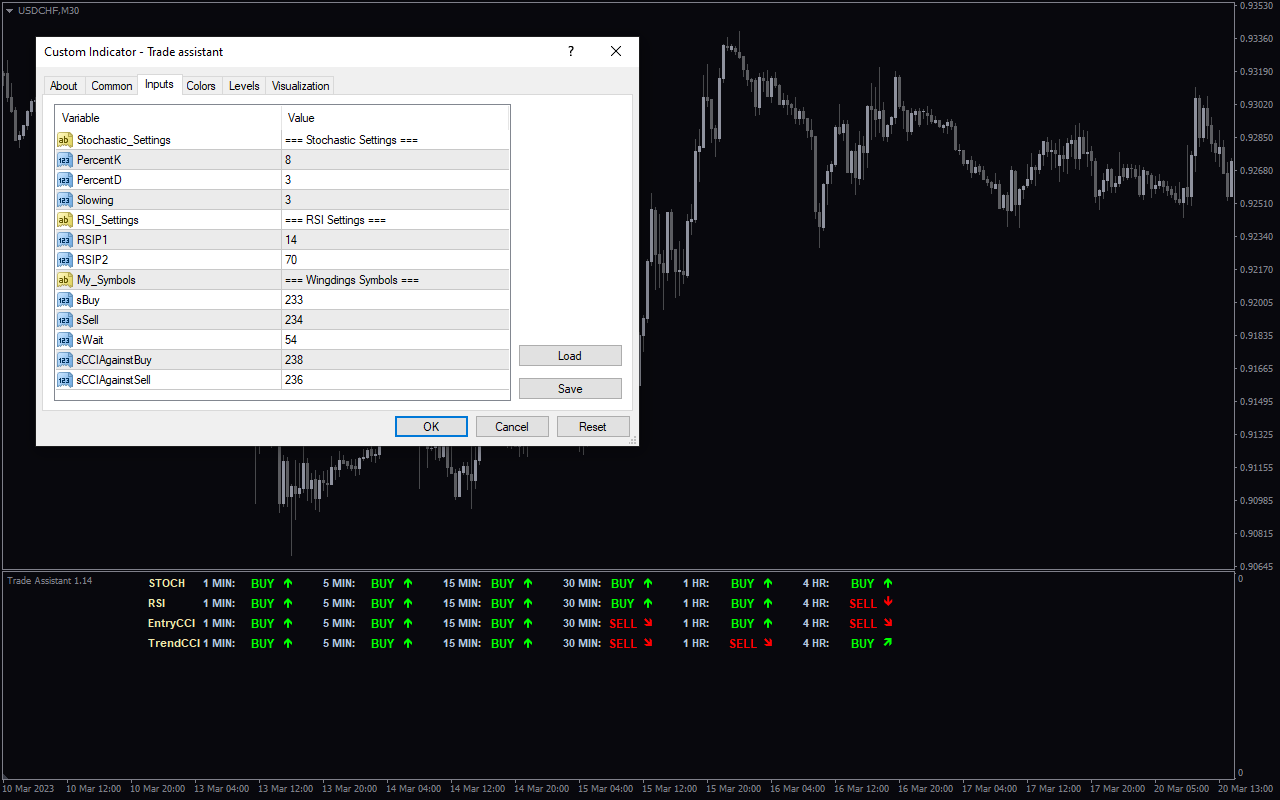Click '=== RSI Settings ===' value text

click(x=335, y=220)
